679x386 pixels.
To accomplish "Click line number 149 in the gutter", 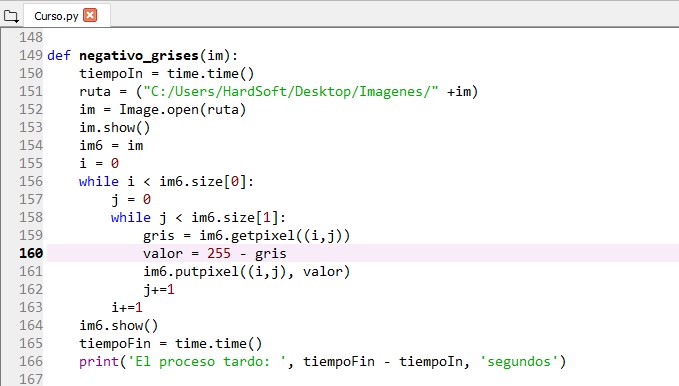I will click(31, 55).
